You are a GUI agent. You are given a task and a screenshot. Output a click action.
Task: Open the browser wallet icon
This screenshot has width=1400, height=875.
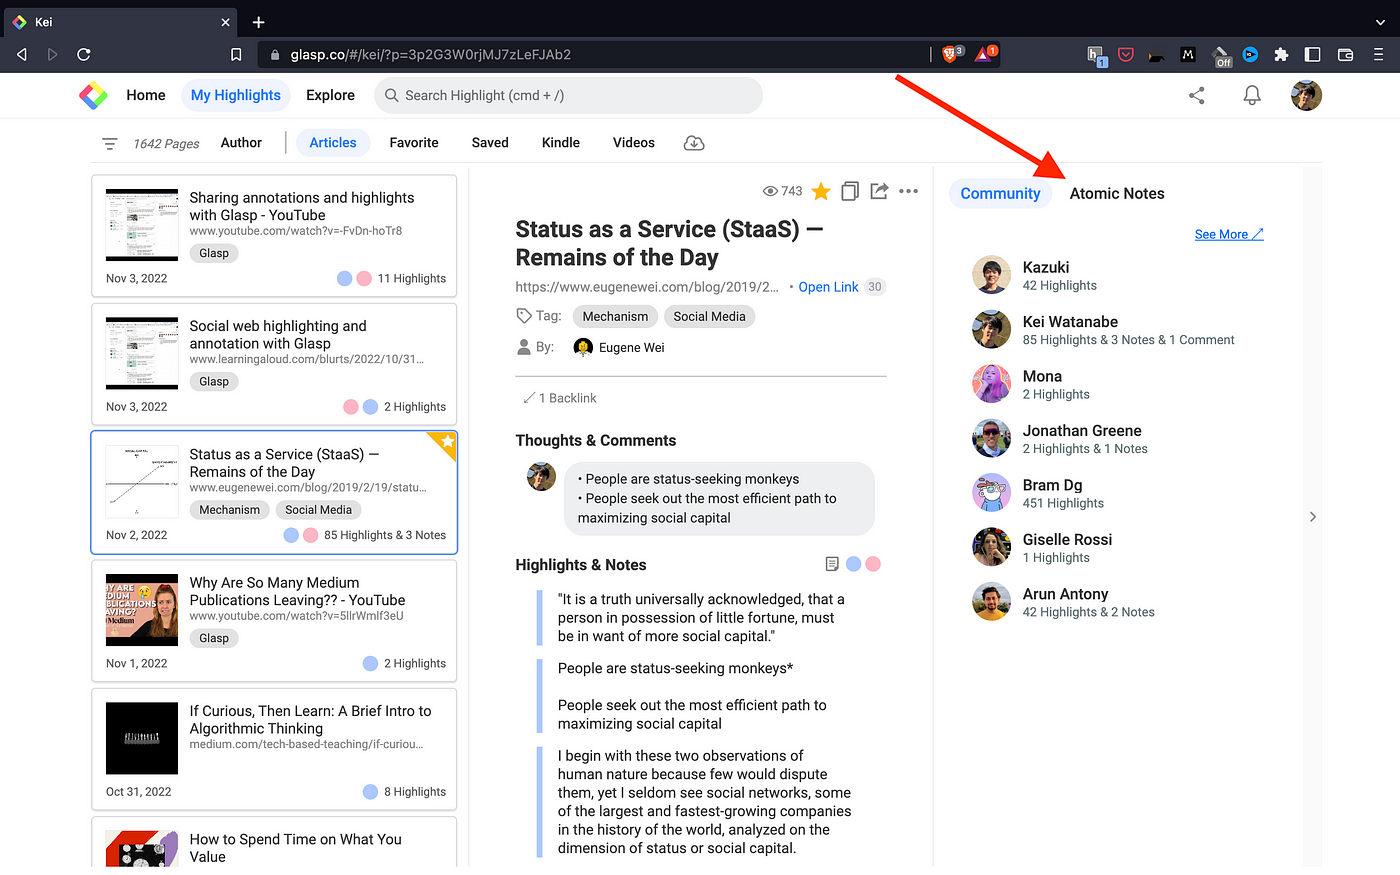1345,55
